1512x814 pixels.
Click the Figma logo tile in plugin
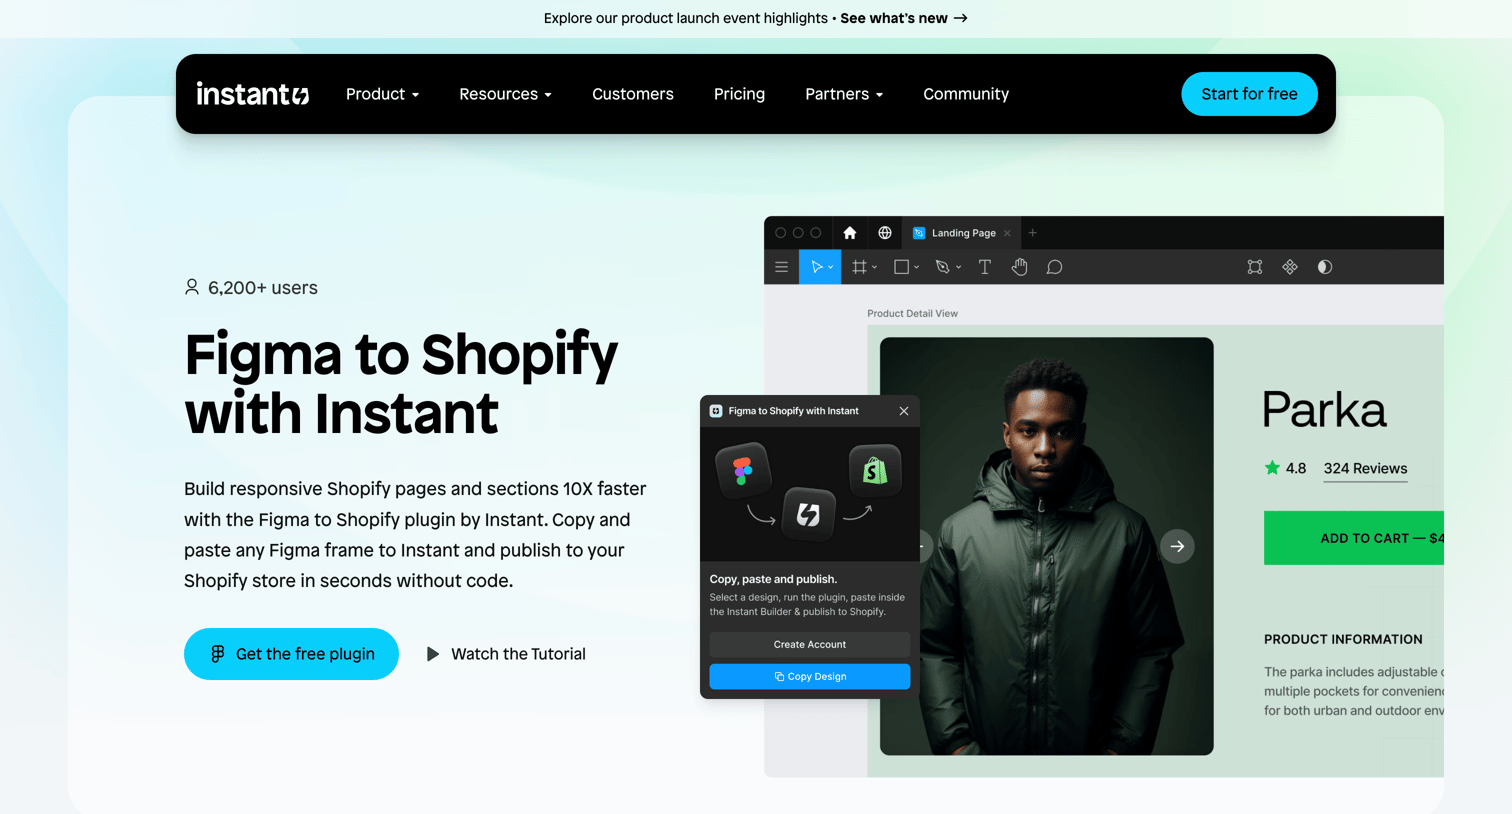point(743,470)
